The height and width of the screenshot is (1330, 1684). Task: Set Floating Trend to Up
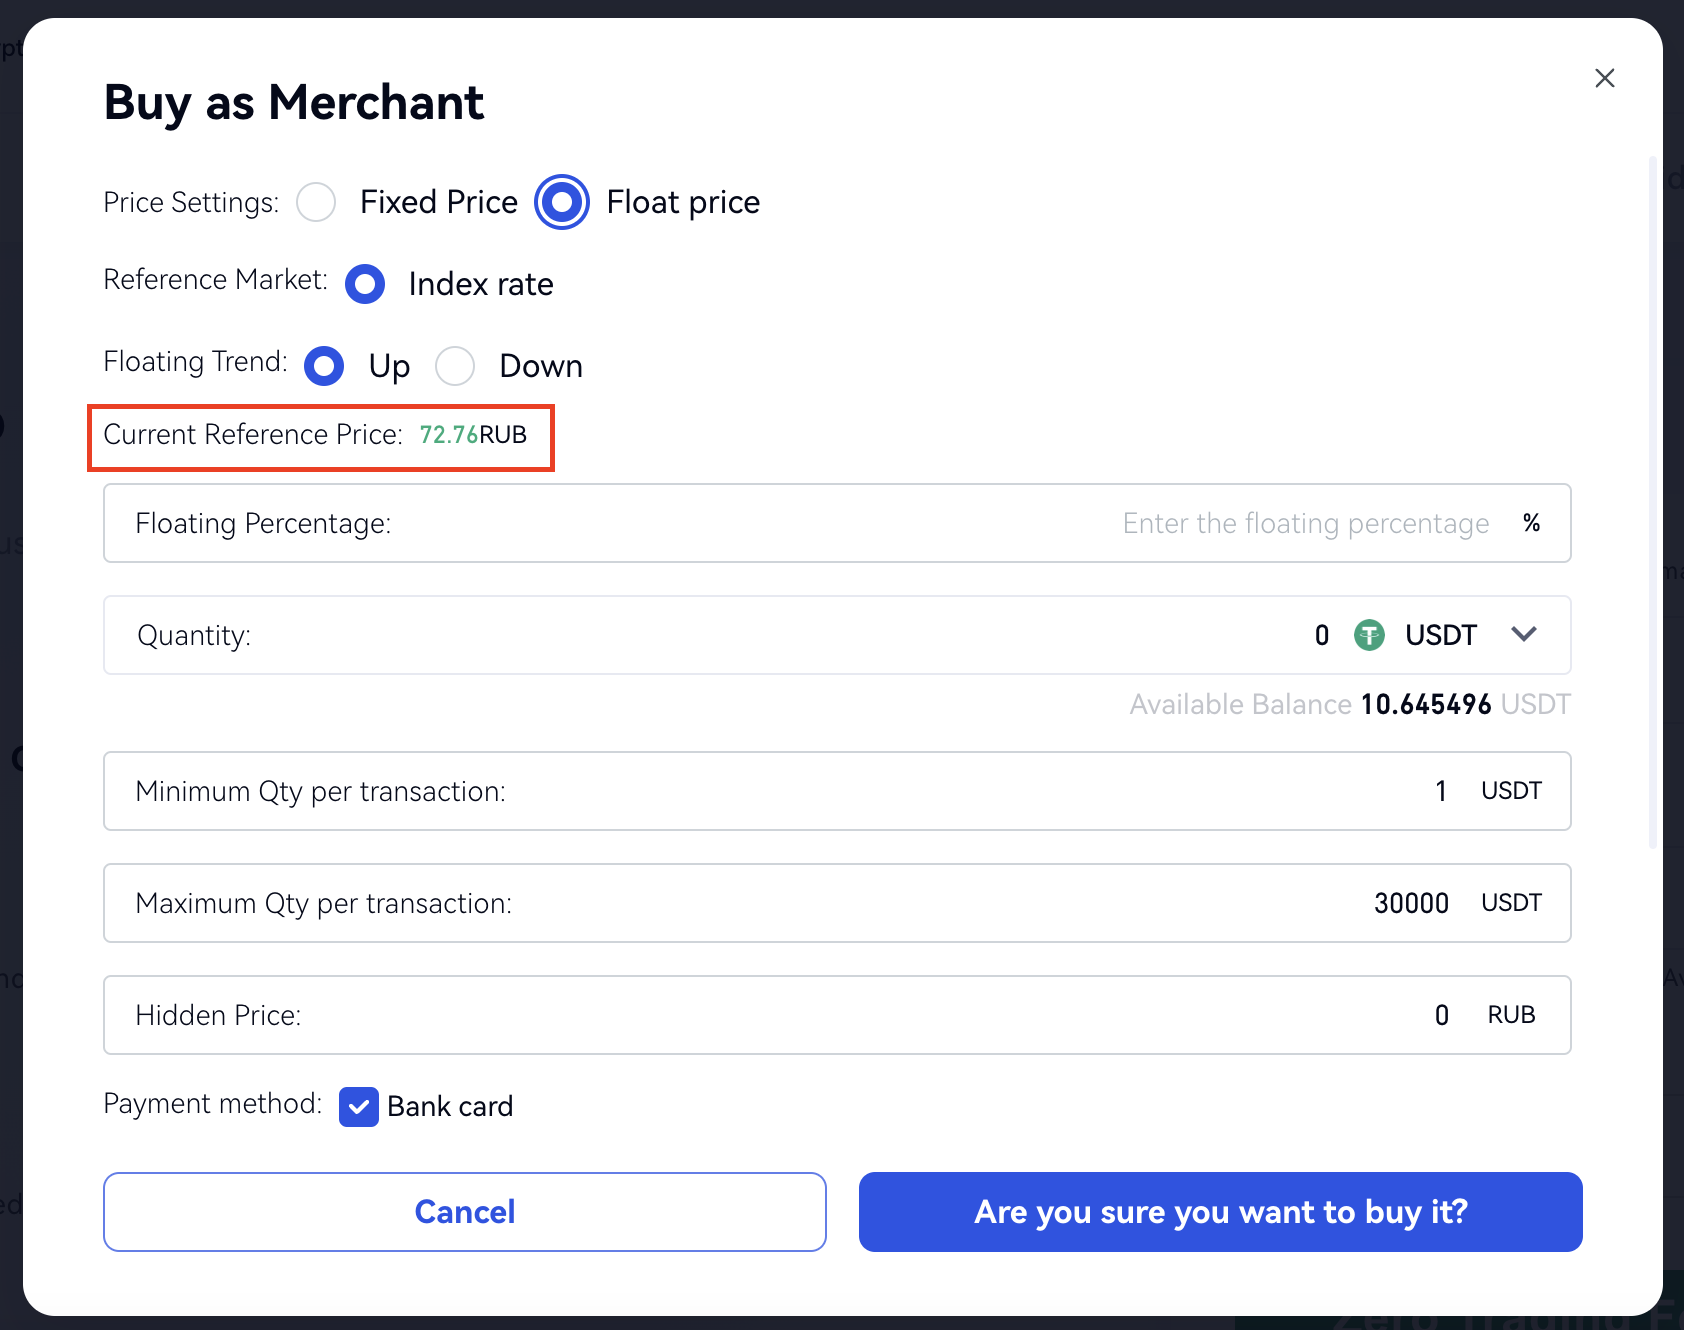tap(324, 366)
